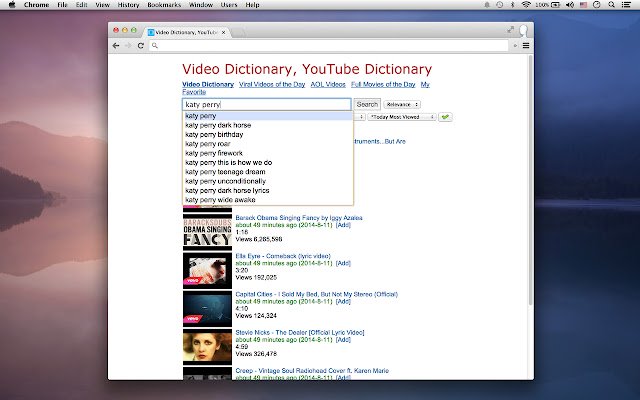The width and height of the screenshot is (640, 400).
Task: Open Stevie Nicks - The Dealer link
Action: (300, 333)
